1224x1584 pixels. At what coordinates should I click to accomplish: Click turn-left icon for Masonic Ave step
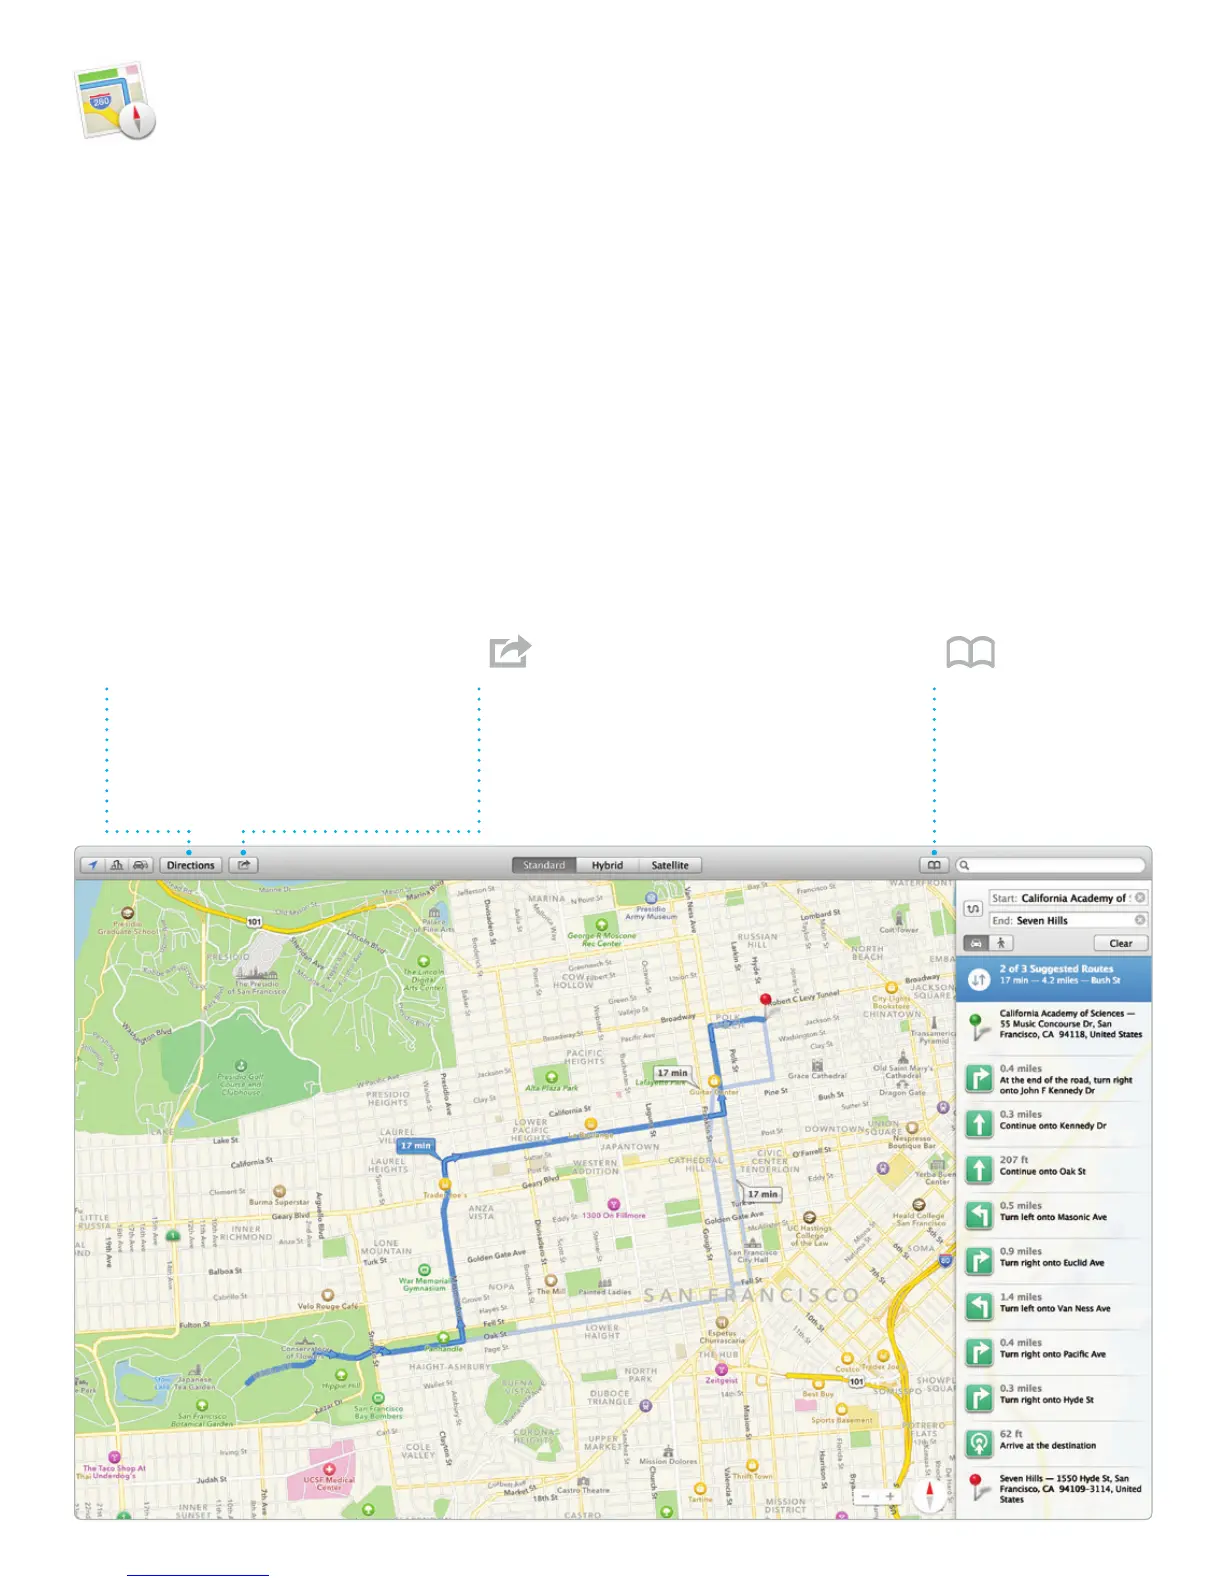979,1215
